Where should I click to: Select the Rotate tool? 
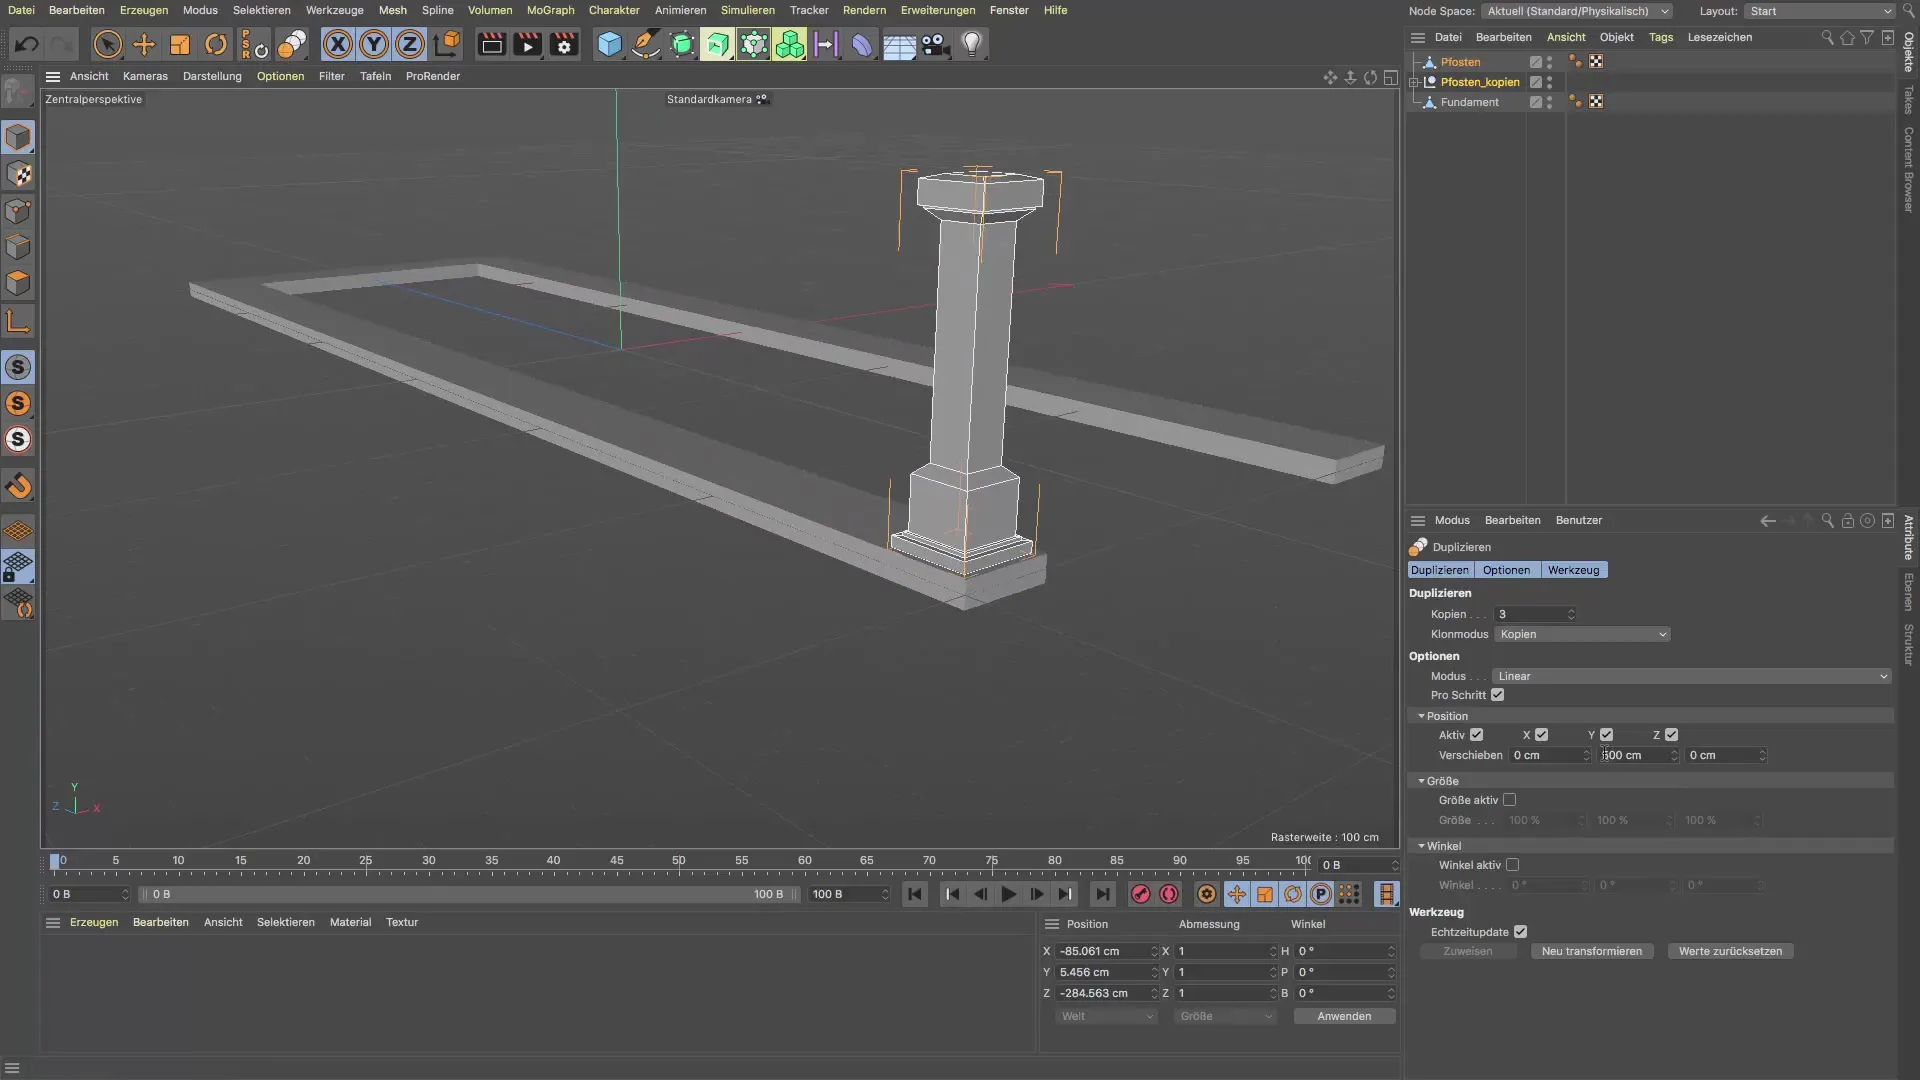tap(216, 44)
